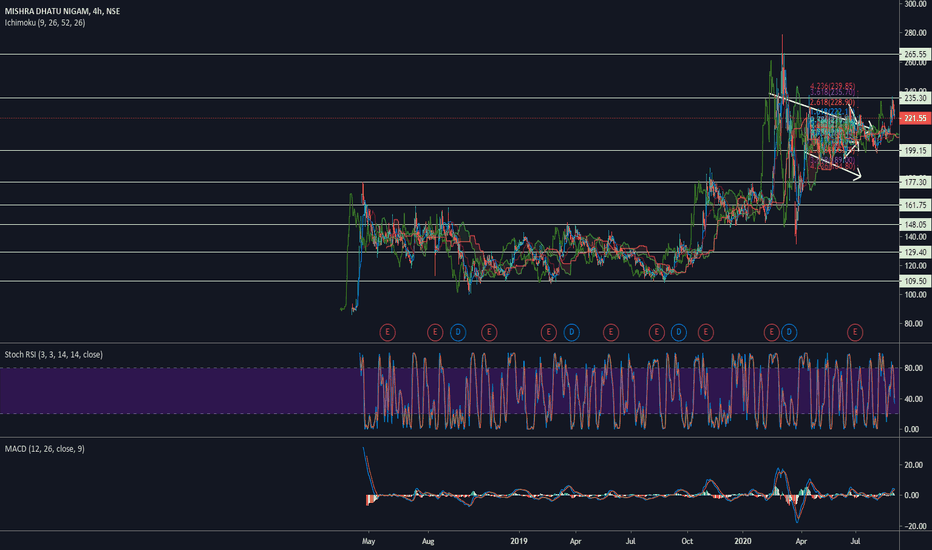The image size is (932, 550).
Task: Click the 148.05 price level label
Action: point(915,225)
